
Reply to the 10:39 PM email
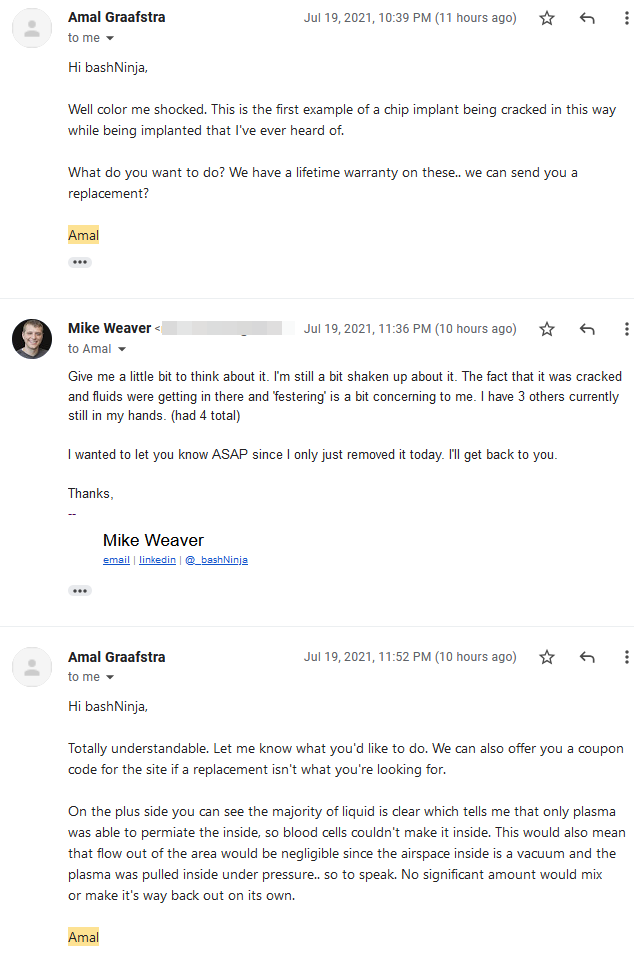click(587, 18)
